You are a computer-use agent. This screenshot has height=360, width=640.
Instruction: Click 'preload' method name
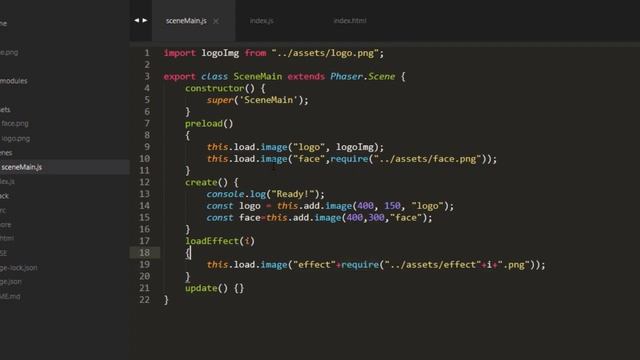click(x=204, y=123)
